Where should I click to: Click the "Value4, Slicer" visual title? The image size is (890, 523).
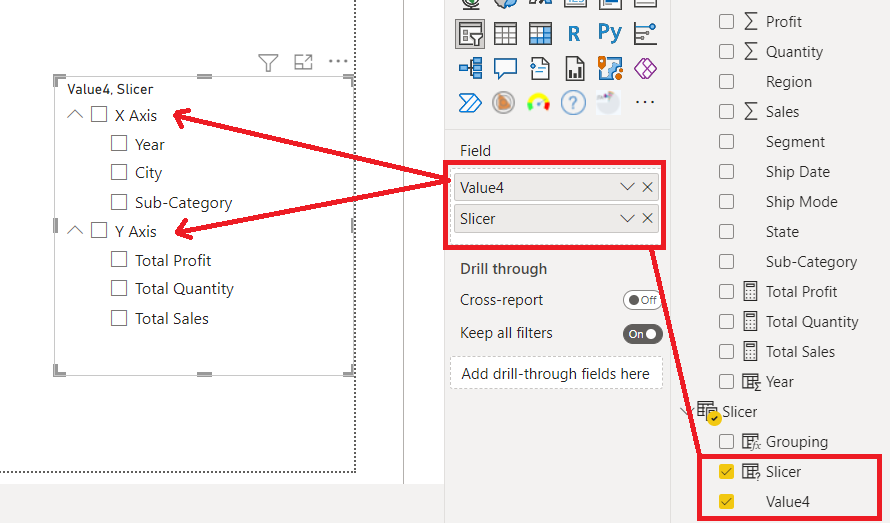tap(110, 89)
